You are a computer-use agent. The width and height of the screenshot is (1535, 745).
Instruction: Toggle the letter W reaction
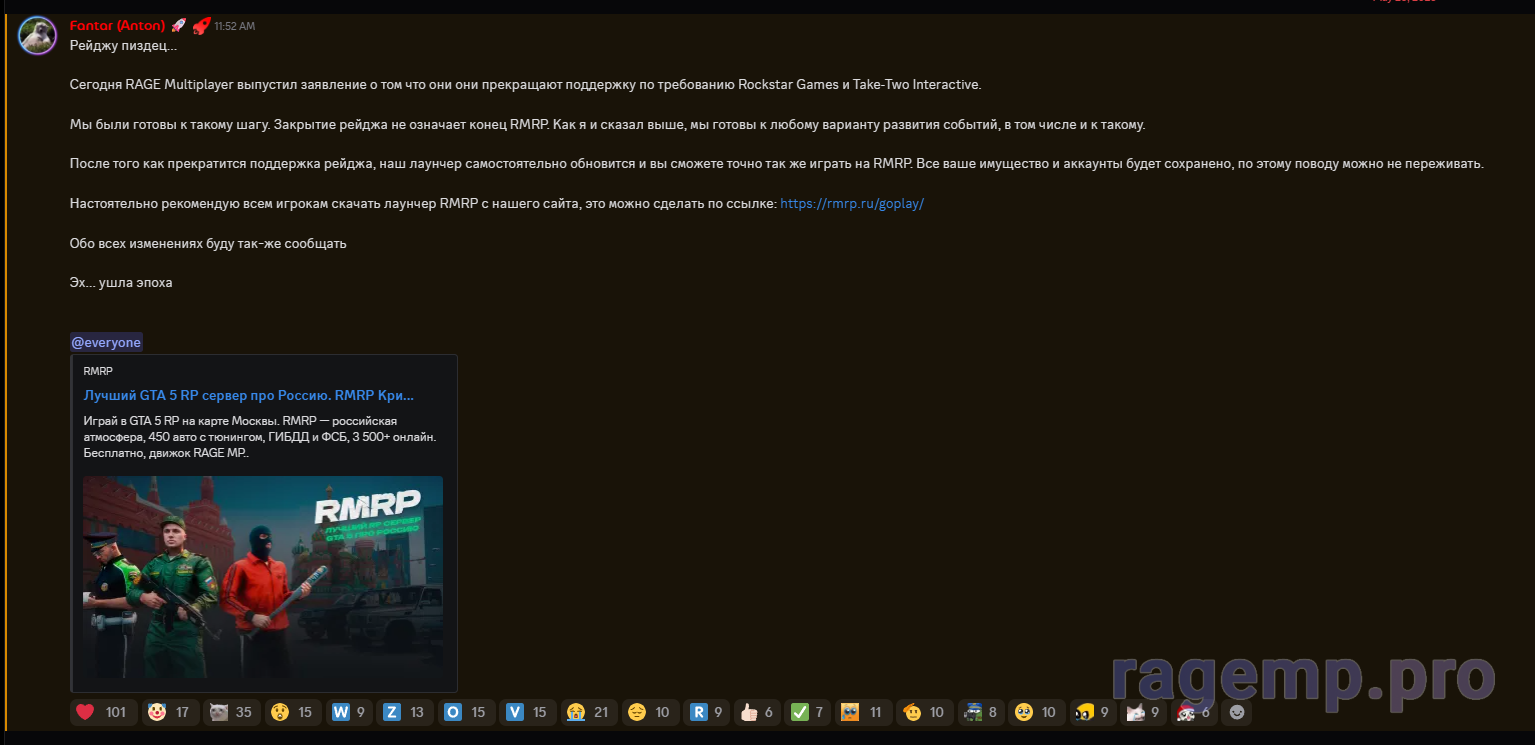pyautogui.click(x=349, y=712)
